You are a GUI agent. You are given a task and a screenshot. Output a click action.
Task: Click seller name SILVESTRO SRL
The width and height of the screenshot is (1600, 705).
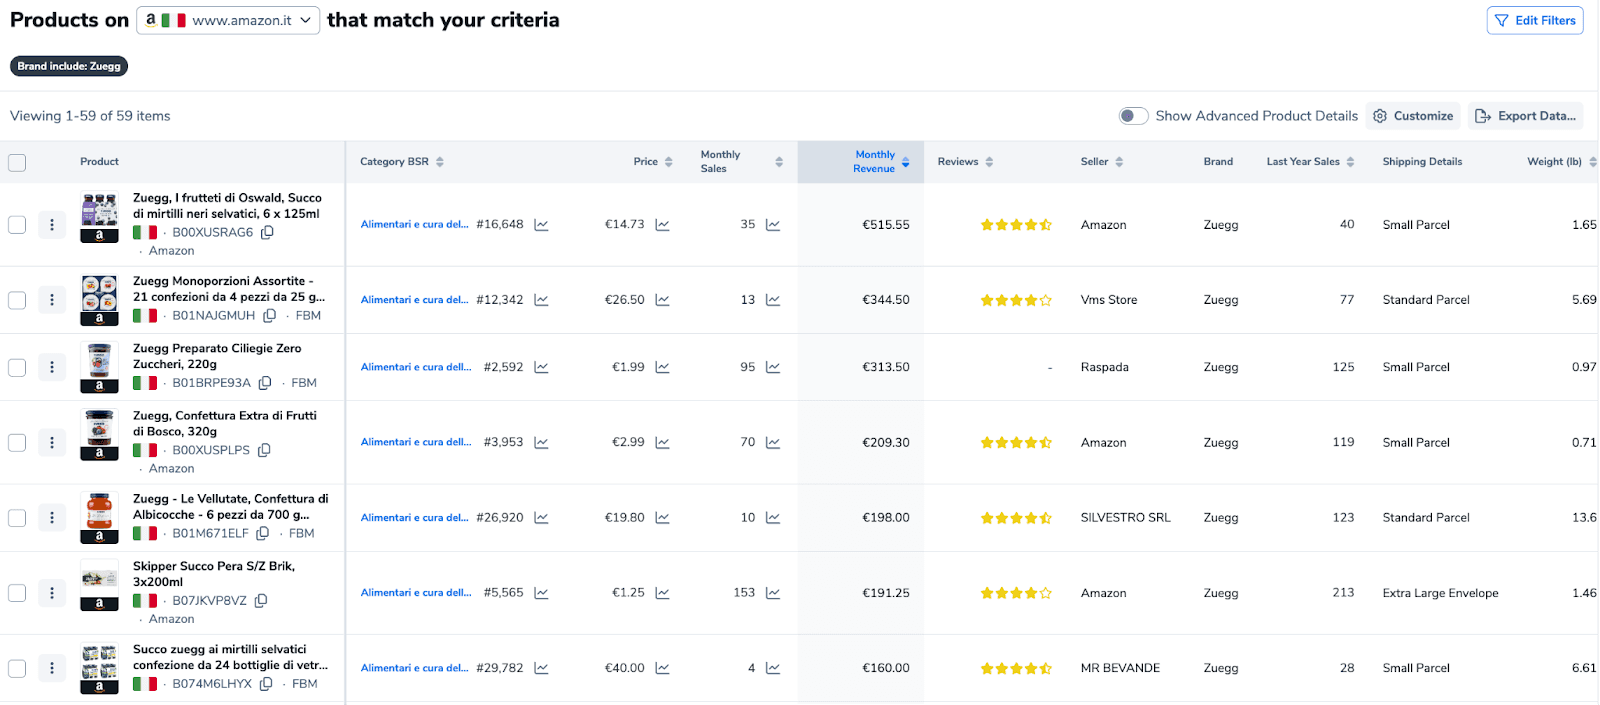point(1125,518)
